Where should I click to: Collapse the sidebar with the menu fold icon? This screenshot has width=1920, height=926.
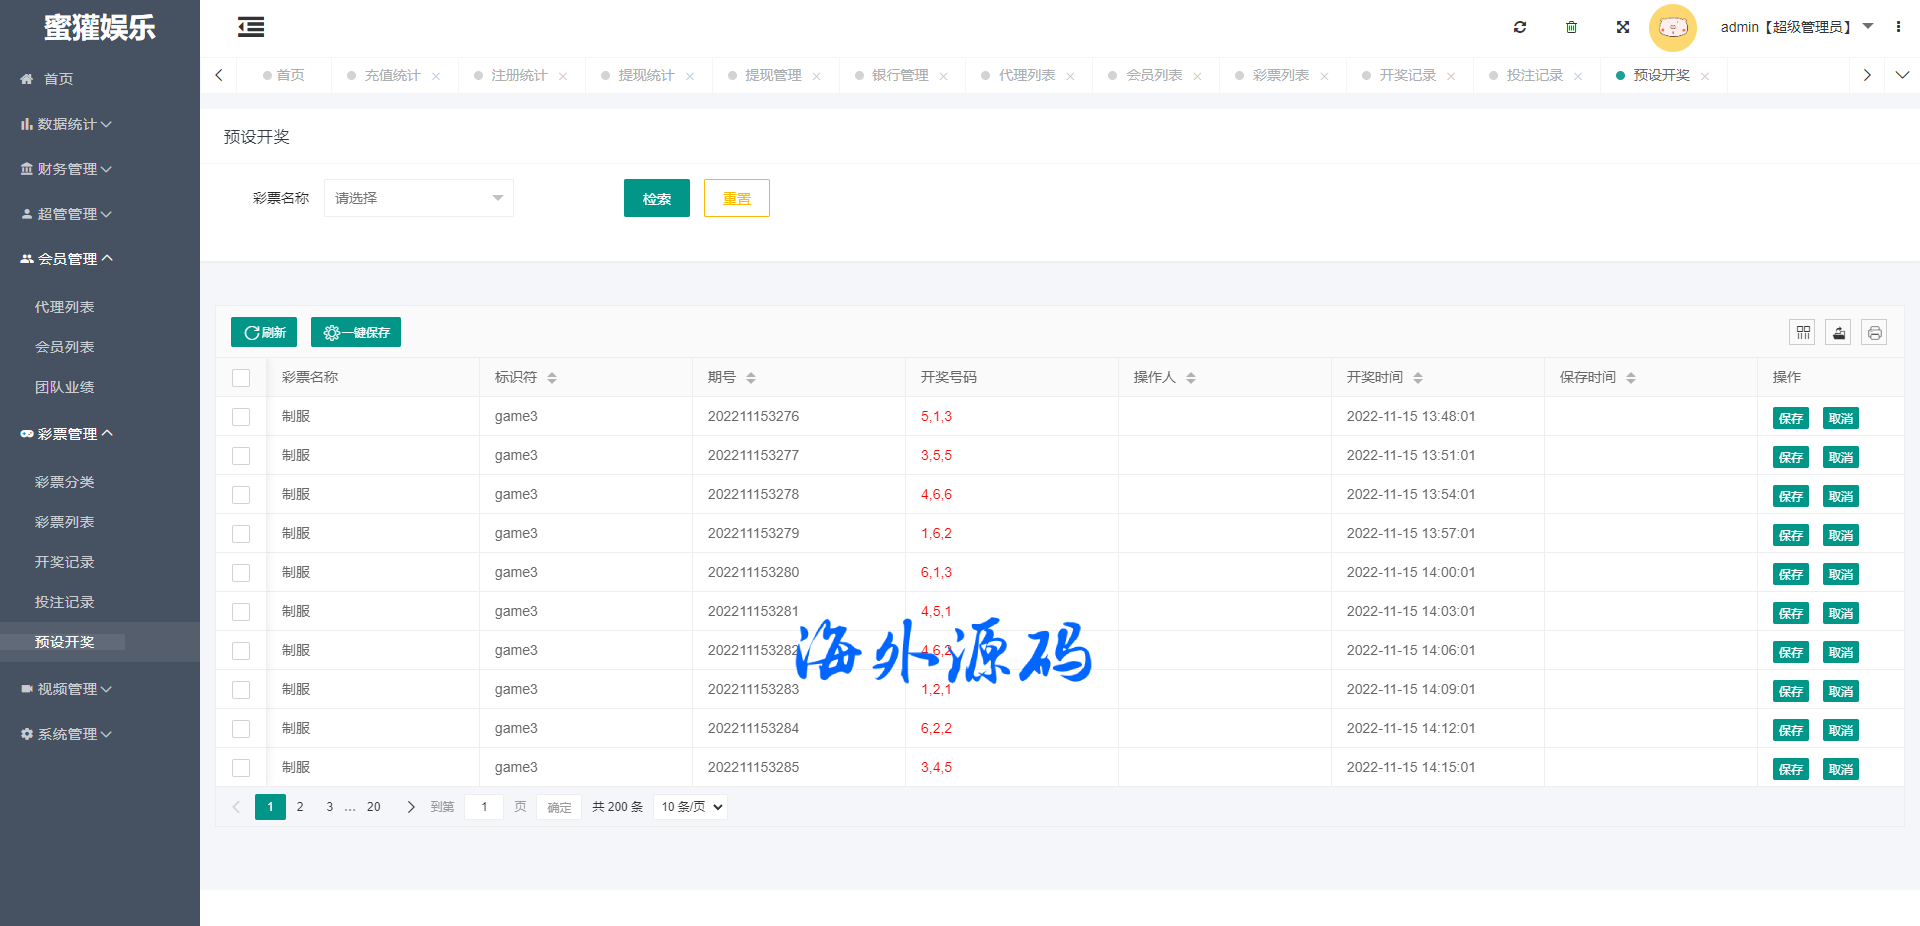[x=251, y=27]
